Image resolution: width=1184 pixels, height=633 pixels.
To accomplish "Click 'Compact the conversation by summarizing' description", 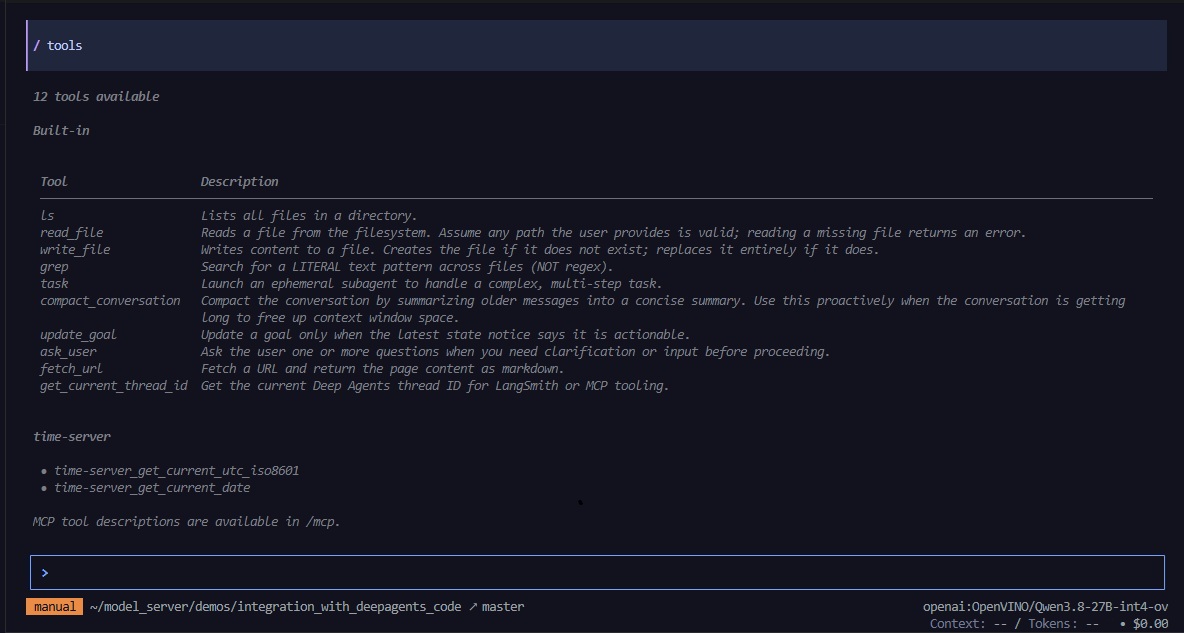I will [663, 309].
